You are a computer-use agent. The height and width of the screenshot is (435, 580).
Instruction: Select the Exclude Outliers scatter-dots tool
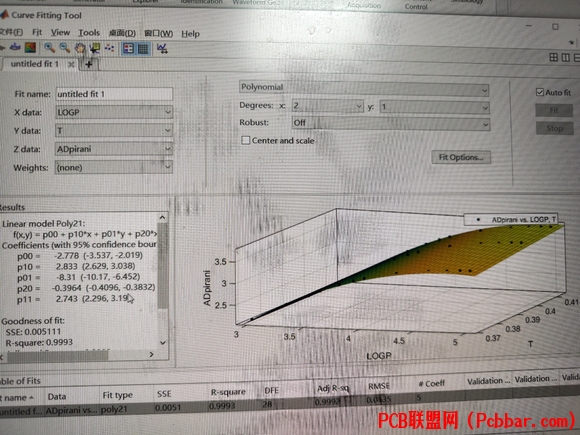click(x=109, y=48)
